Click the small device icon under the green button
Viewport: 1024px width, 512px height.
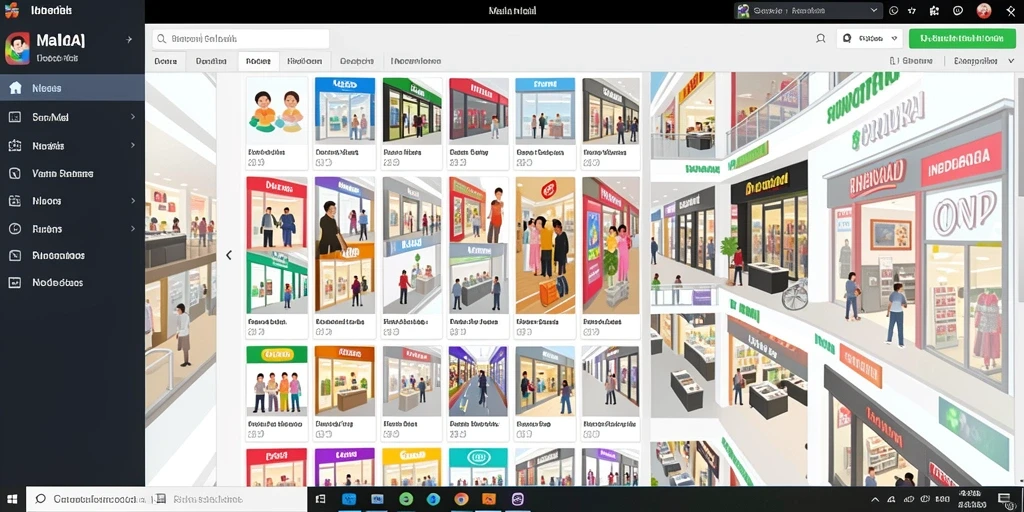tap(894, 61)
